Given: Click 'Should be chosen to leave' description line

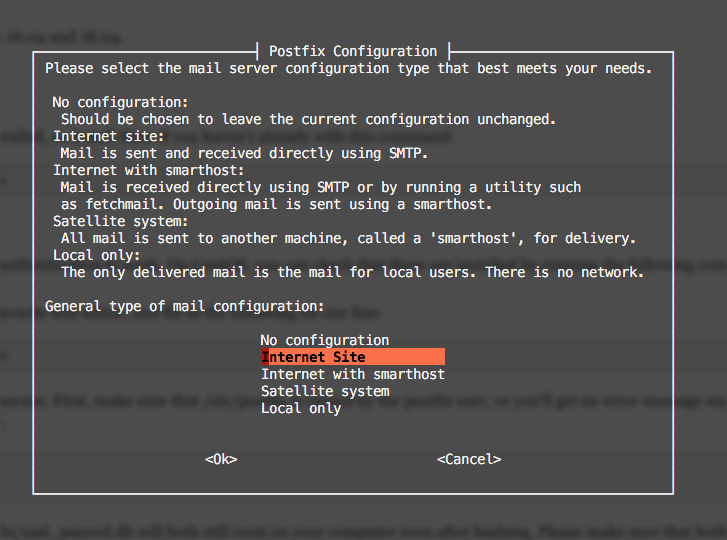Looking at the screenshot, I should pos(308,120).
